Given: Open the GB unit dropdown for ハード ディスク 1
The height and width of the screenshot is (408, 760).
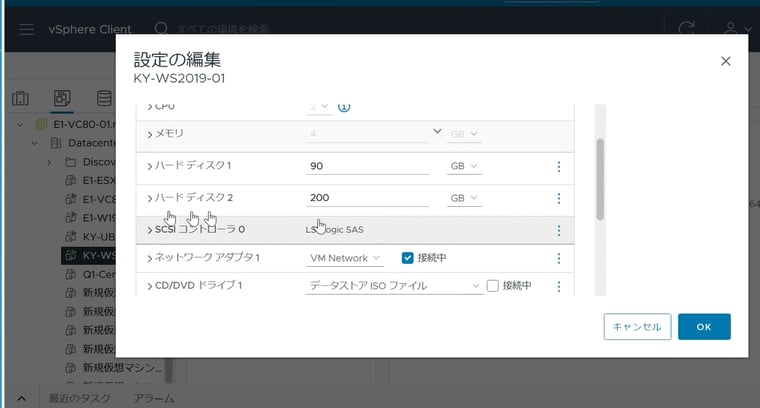Looking at the screenshot, I should [464, 166].
